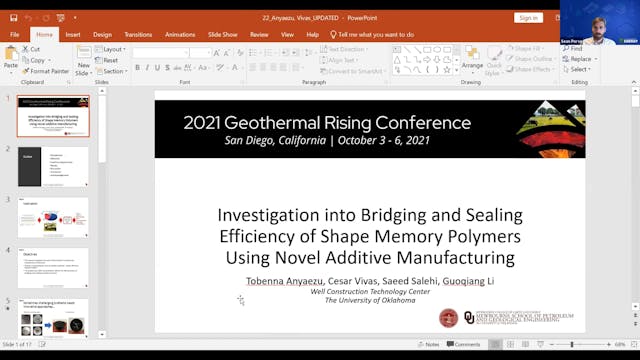Toggle text Shadow (S) formatting
The height and width of the screenshot is (360, 640).
(x=167, y=68)
